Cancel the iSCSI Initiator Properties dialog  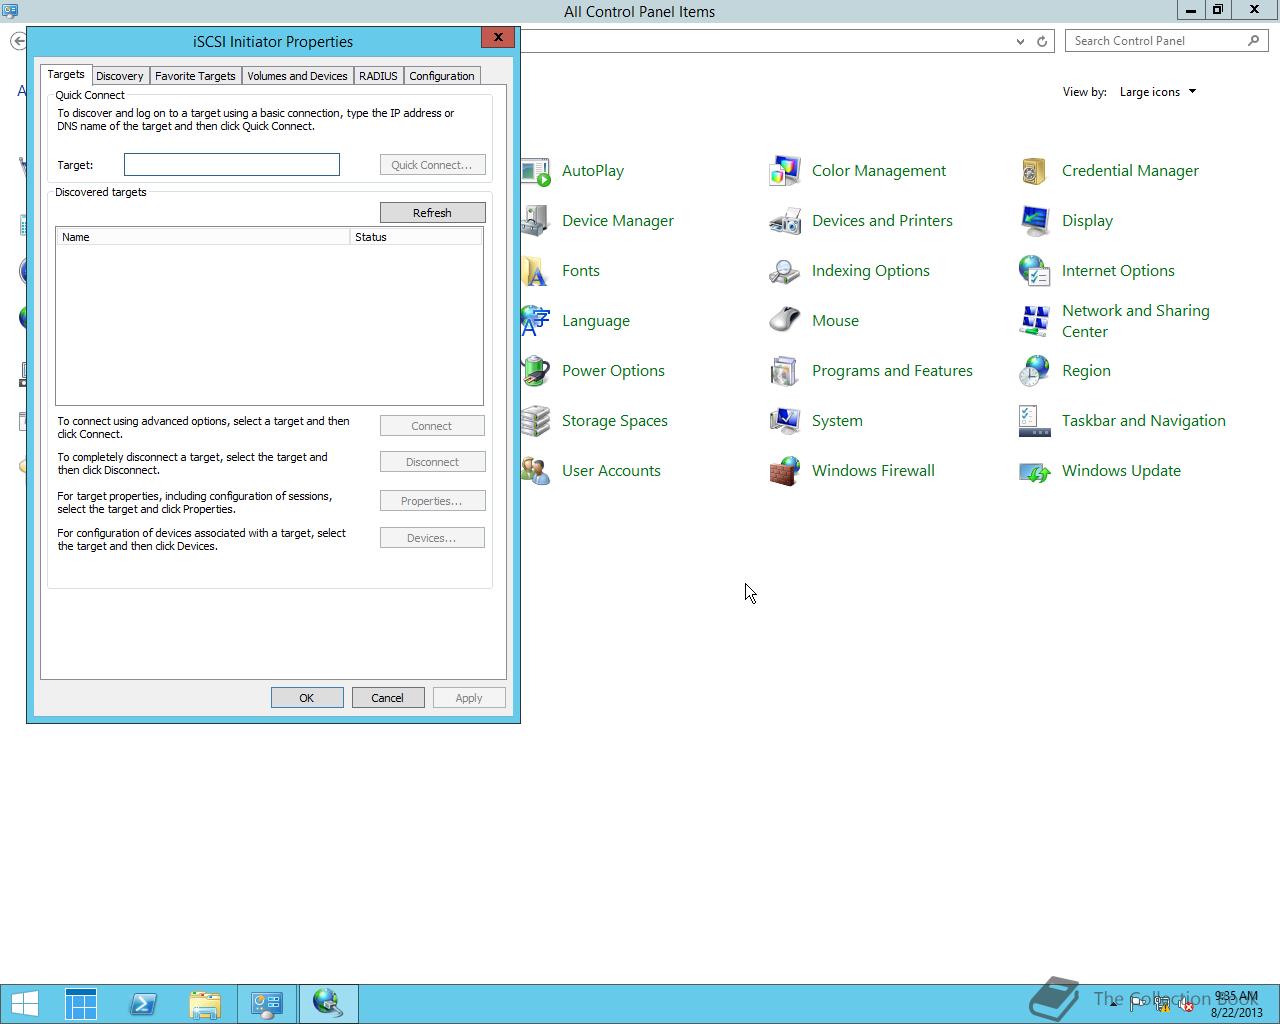[x=387, y=698]
